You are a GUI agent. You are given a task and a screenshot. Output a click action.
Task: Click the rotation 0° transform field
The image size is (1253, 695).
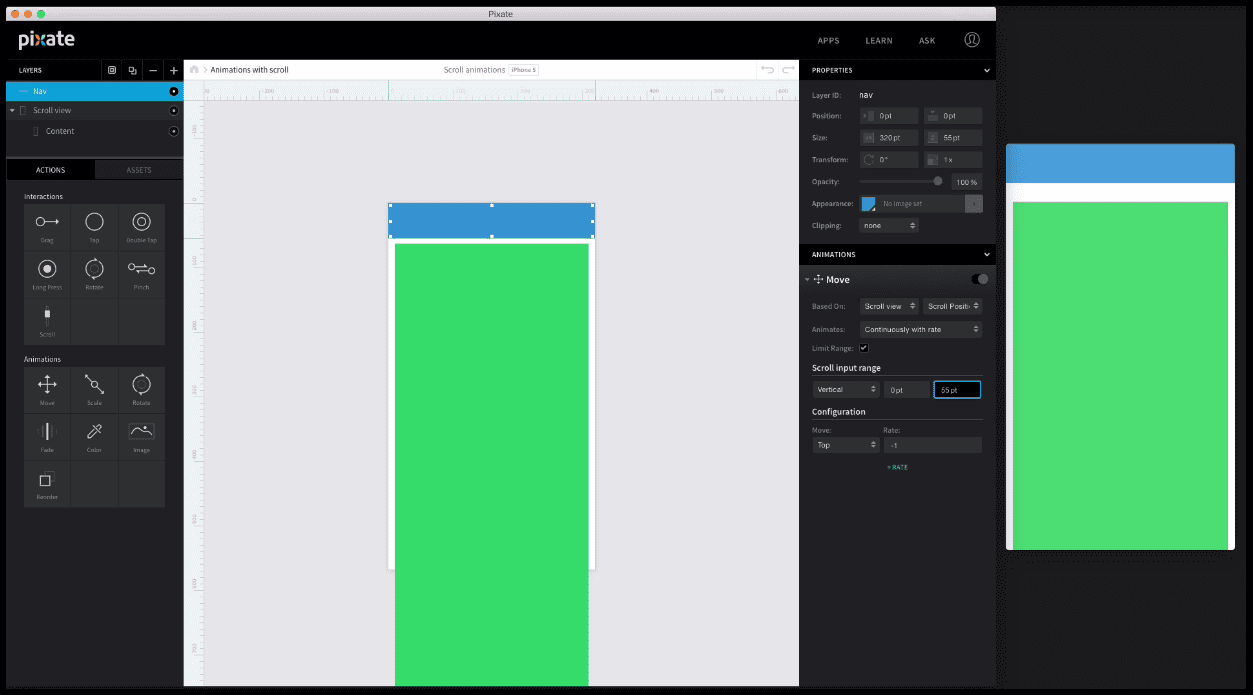tap(888, 160)
